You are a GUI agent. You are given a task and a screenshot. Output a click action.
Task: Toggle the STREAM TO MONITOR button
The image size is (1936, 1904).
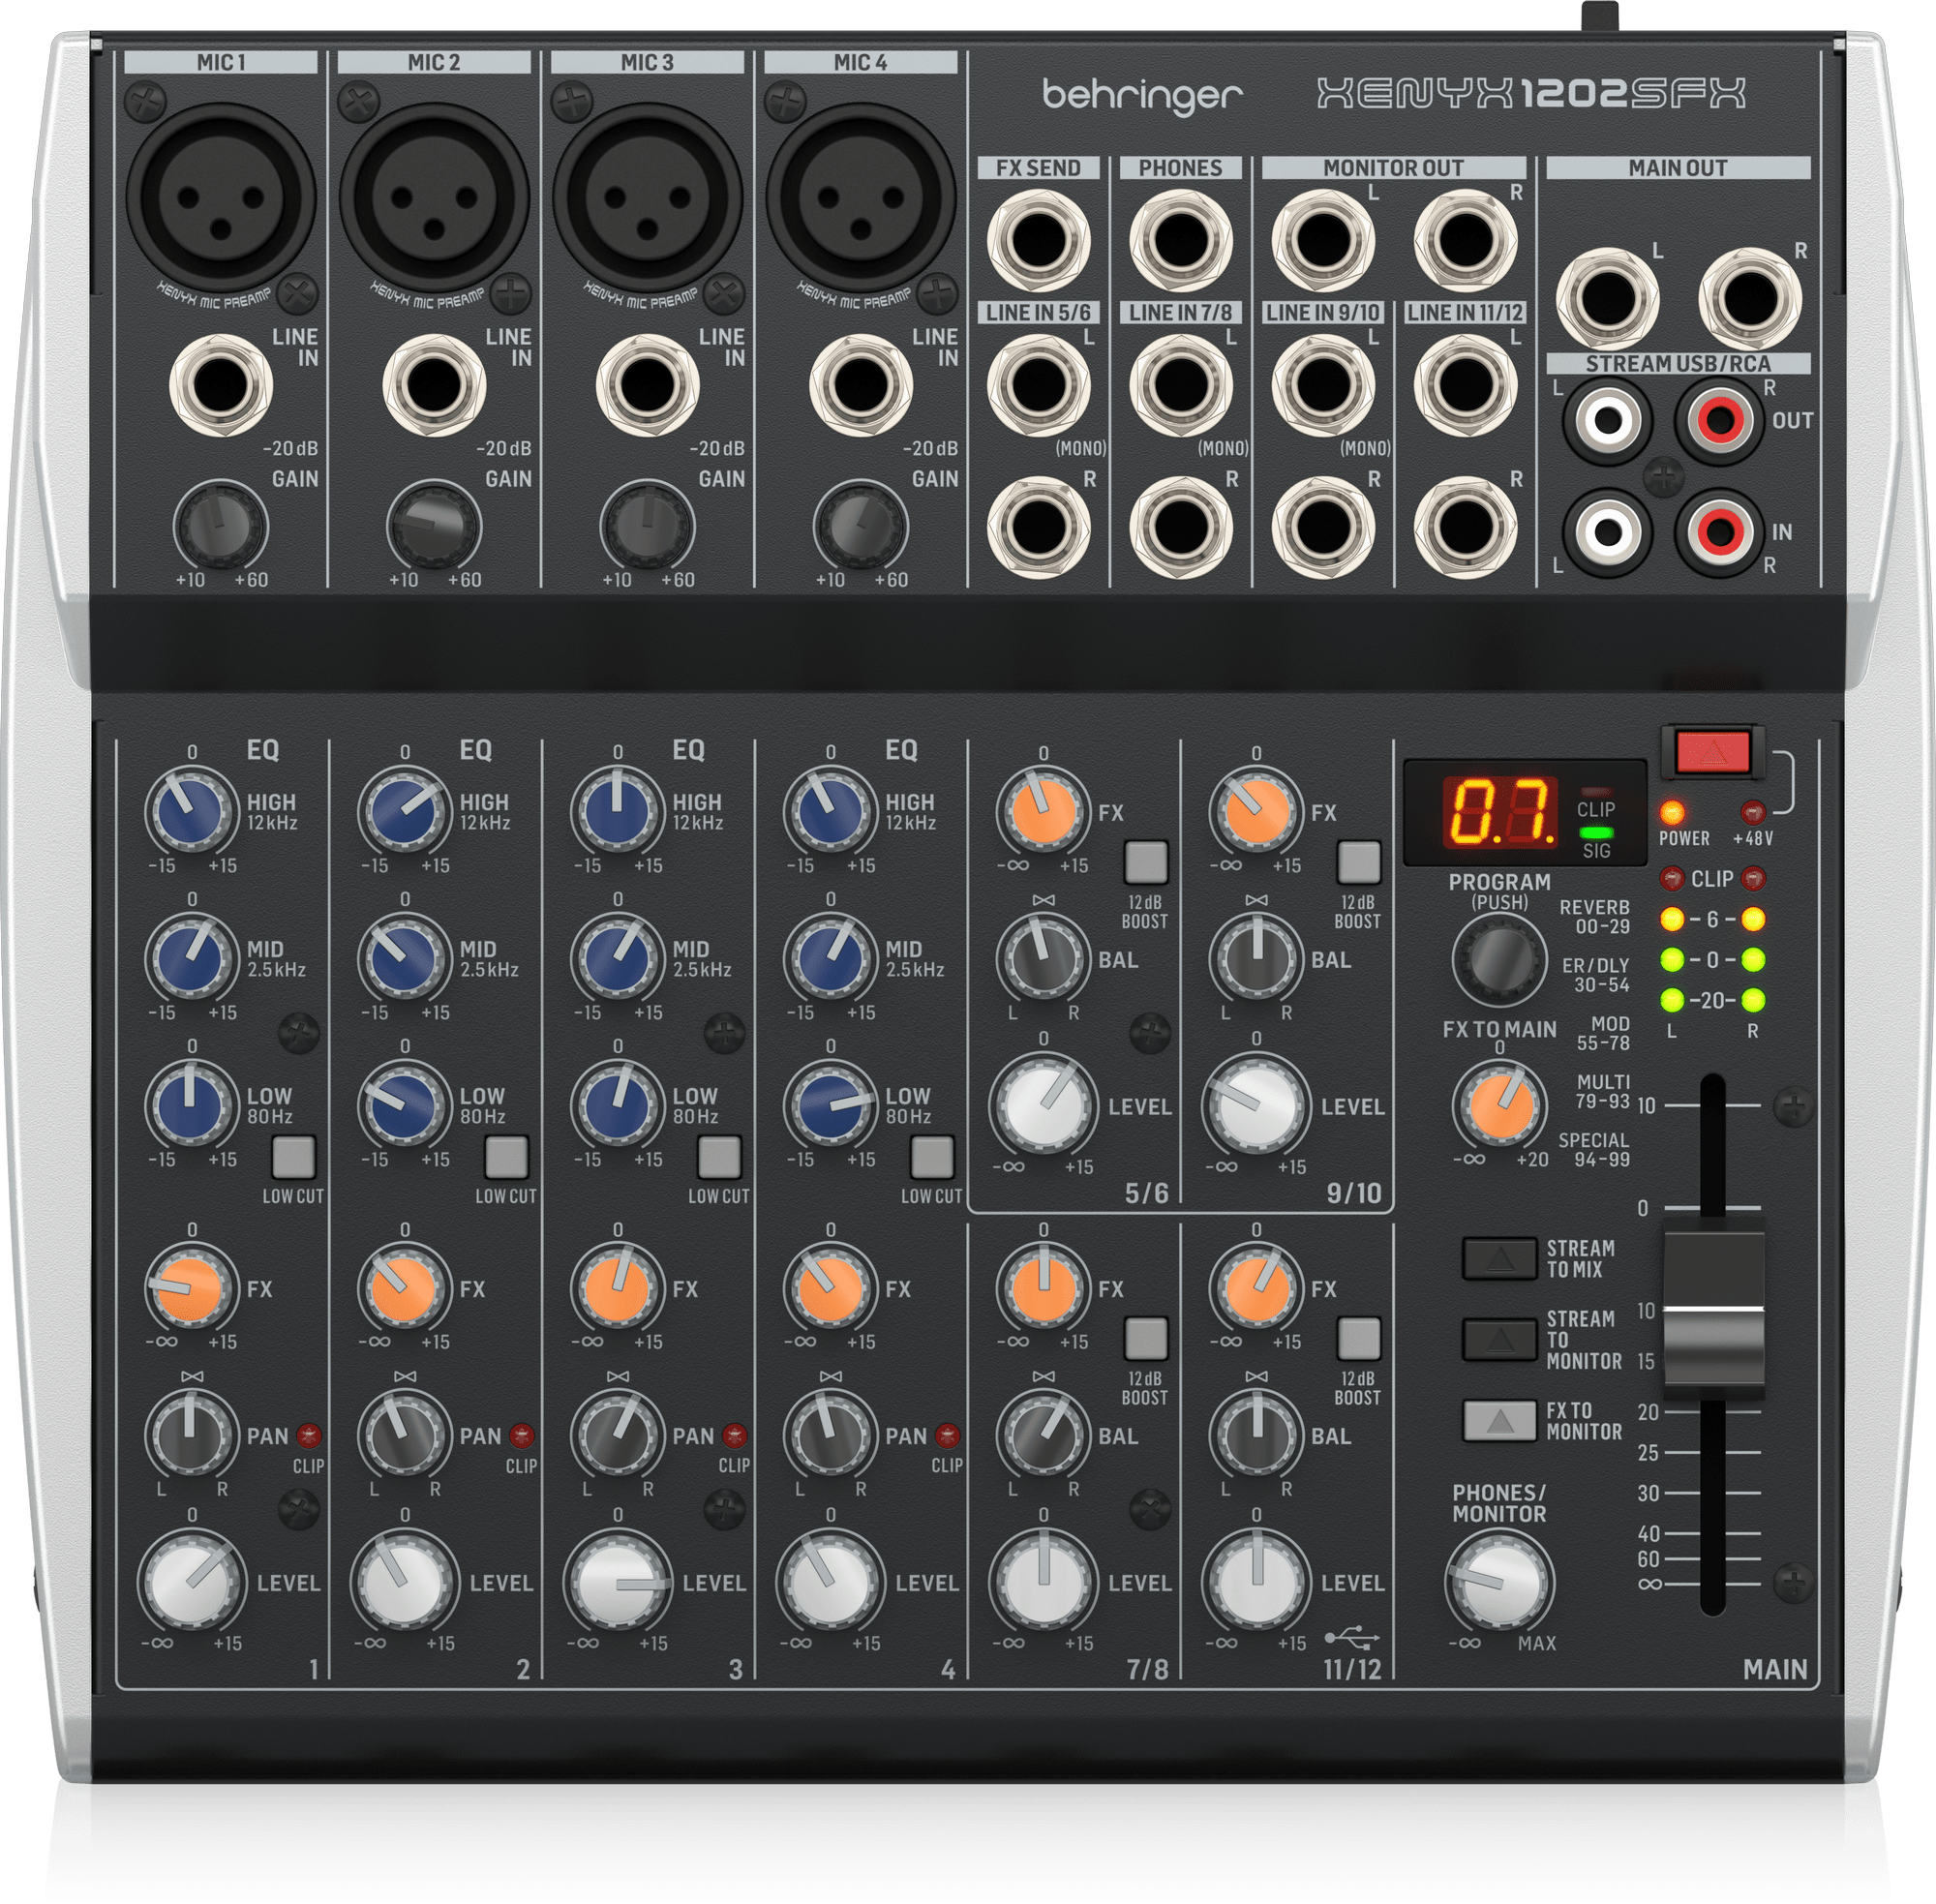tap(1499, 1339)
